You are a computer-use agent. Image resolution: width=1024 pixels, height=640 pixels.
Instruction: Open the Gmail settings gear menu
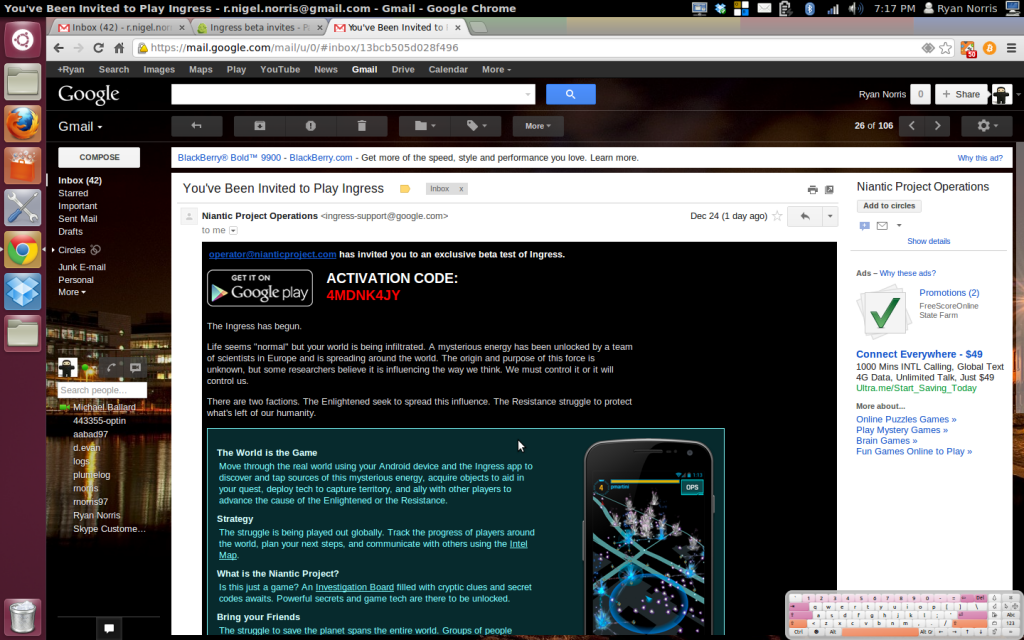coord(987,126)
